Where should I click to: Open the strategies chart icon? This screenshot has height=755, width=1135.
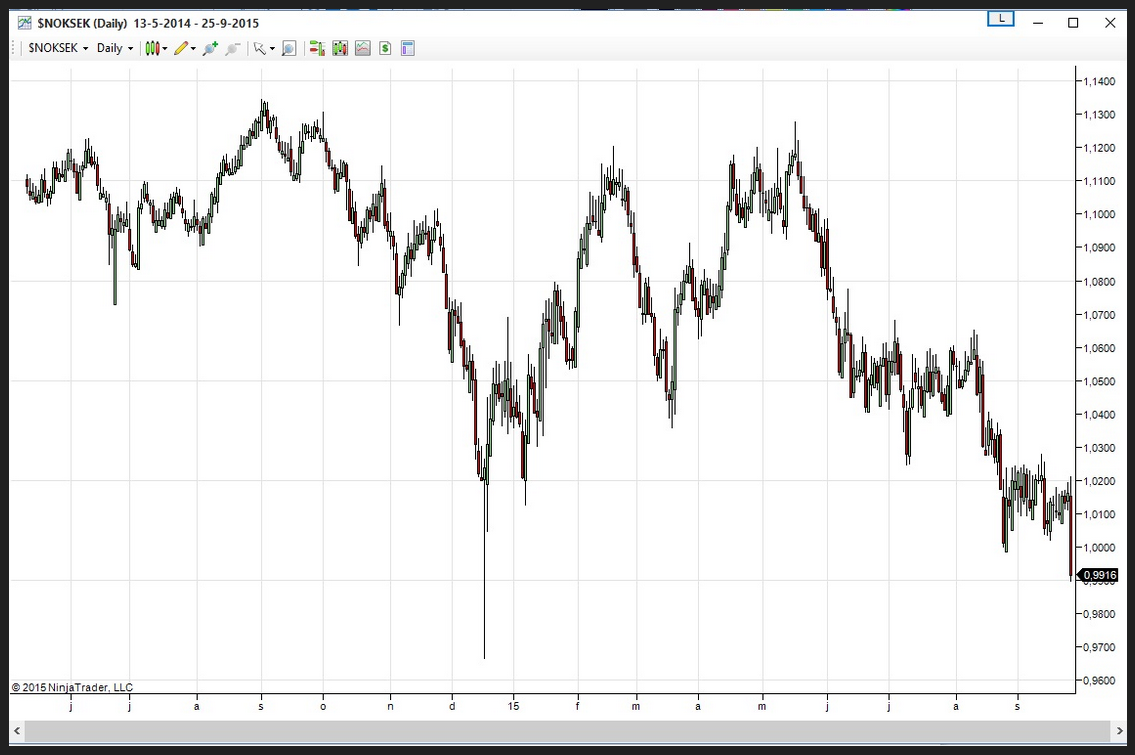[x=362, y=48]
